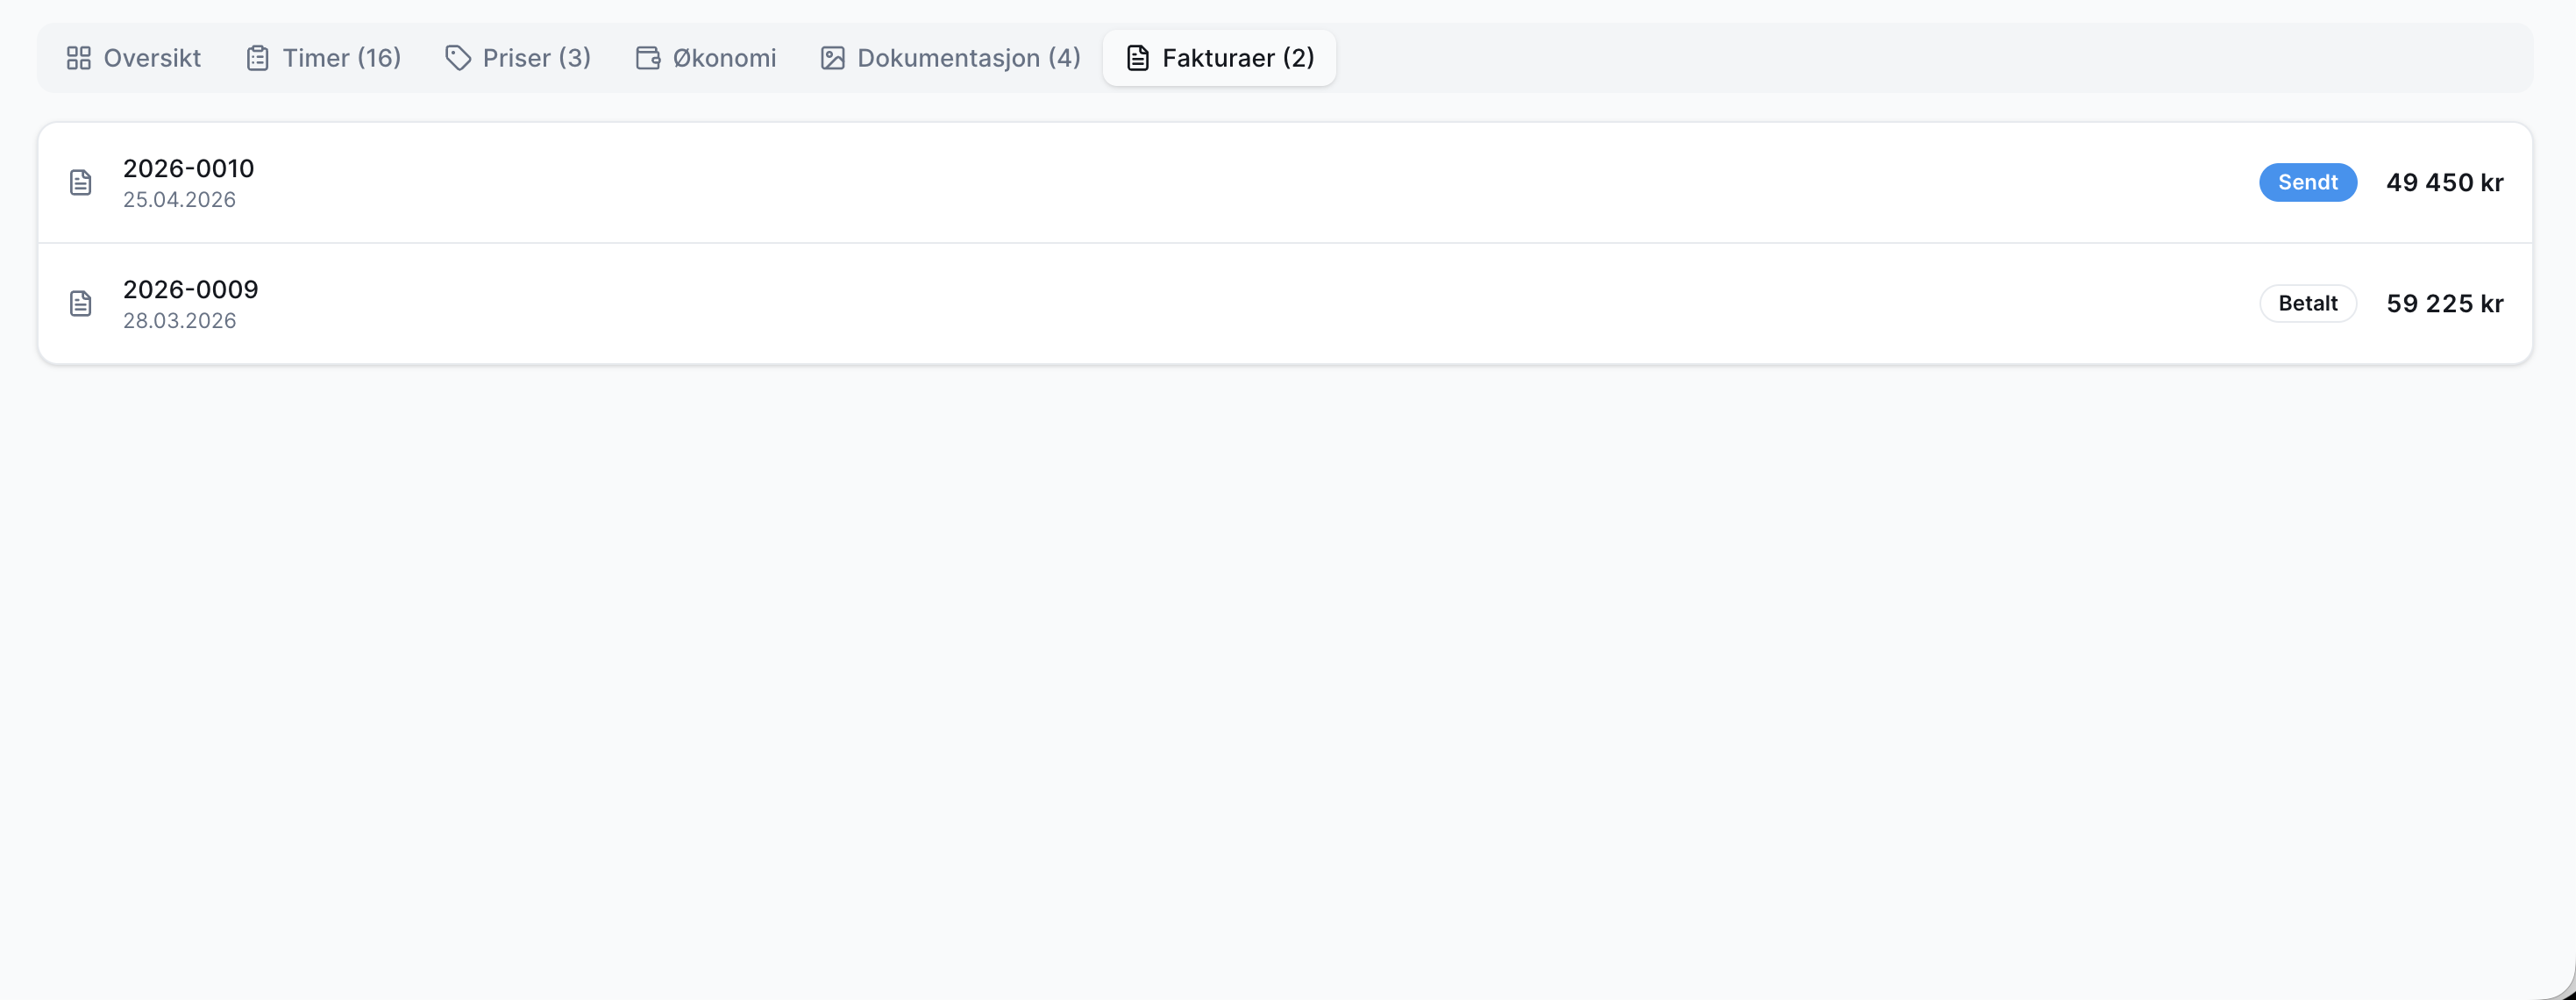
Task: Go to the Priser (3) tab
Action: [x=518, y=58]
